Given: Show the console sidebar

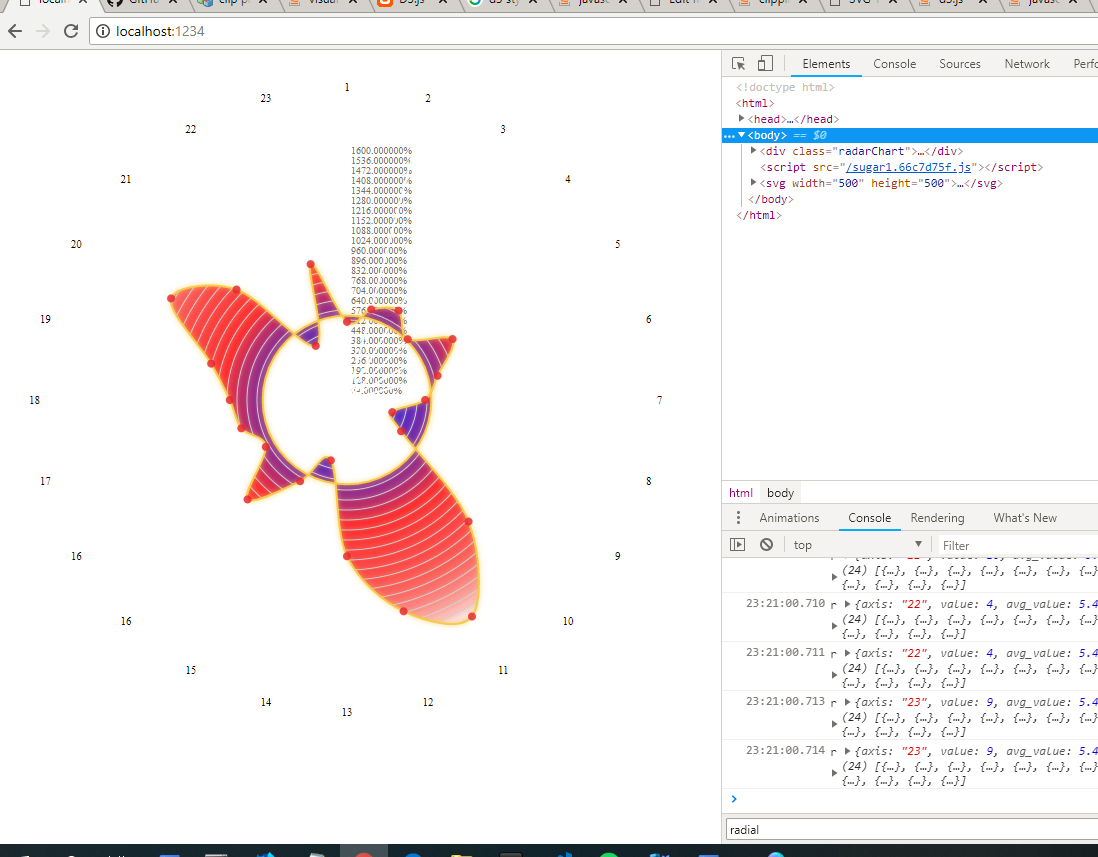Looking at the screenshot, I should point(737,545).
